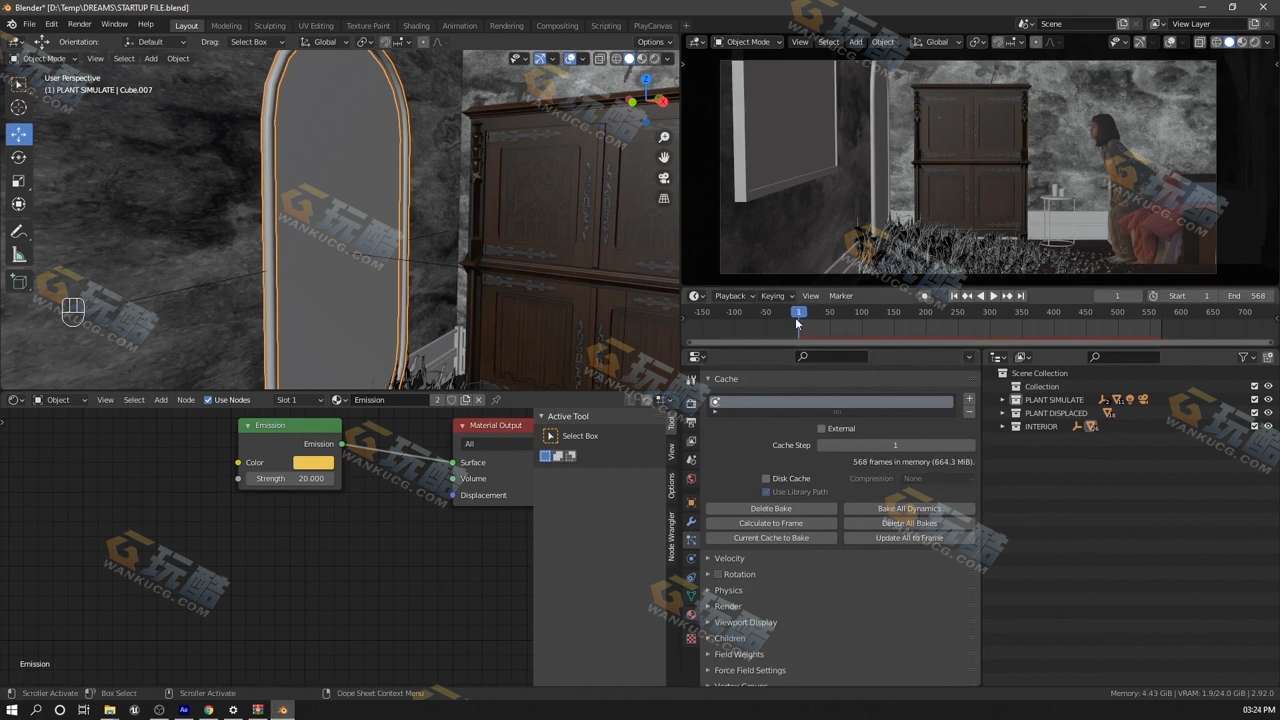Click the Current Cache to Bake button
Screen dimensions: 1280x720
tap(771, 538)
